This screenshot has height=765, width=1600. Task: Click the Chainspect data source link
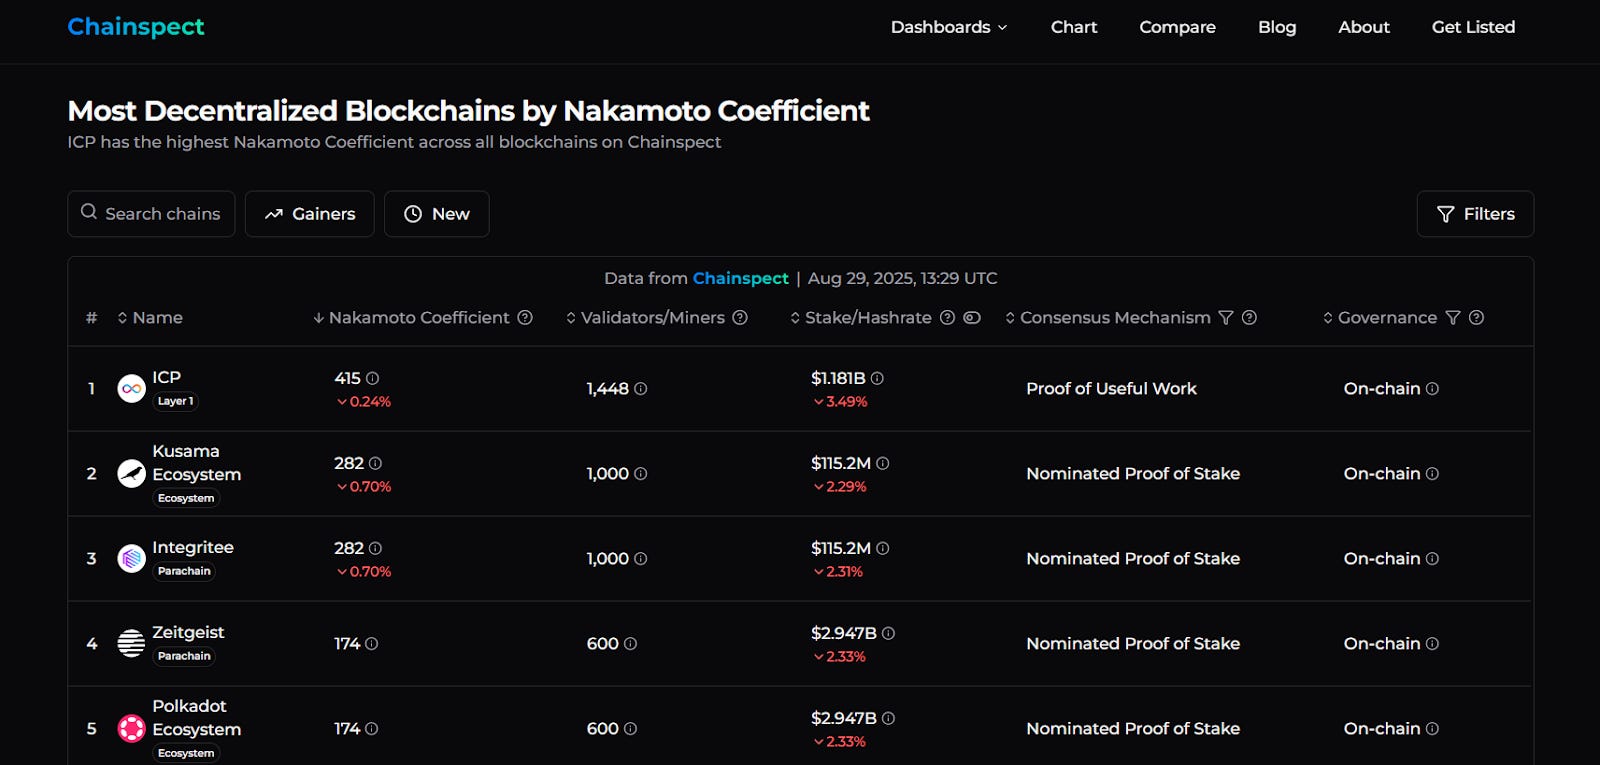(740, 278)
